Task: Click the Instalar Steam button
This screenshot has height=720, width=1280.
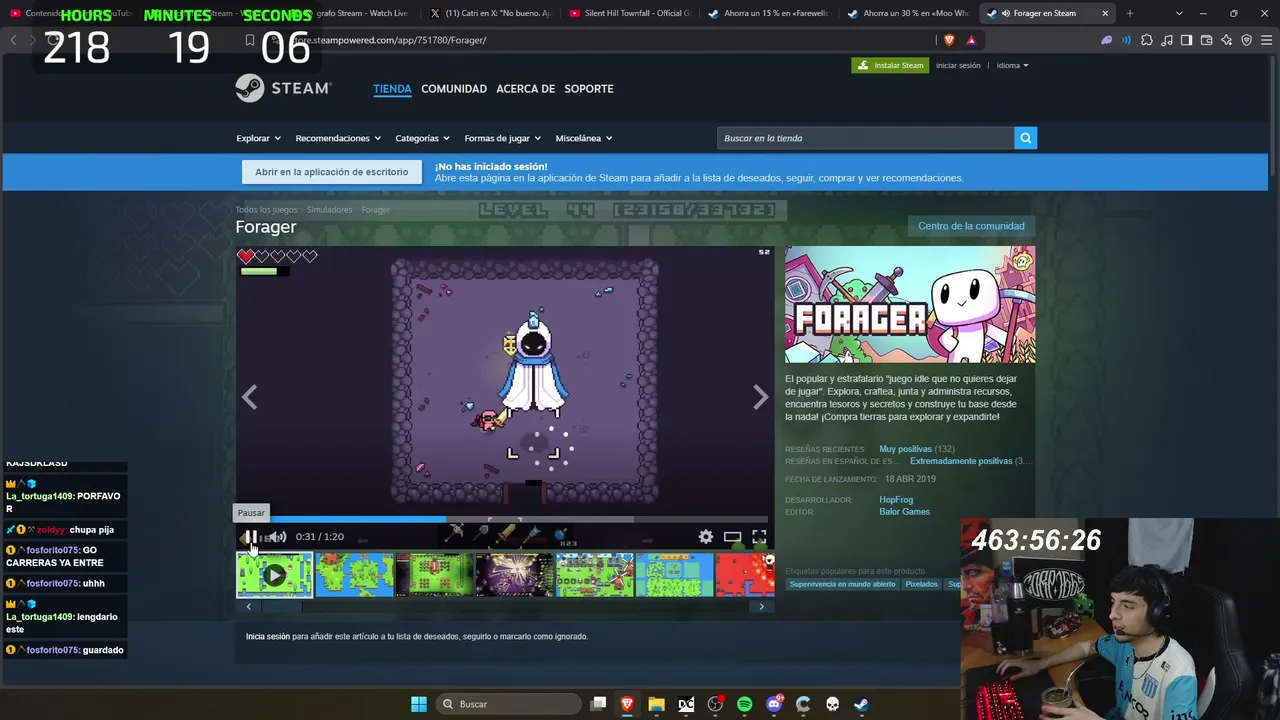Action: point(890,65)
